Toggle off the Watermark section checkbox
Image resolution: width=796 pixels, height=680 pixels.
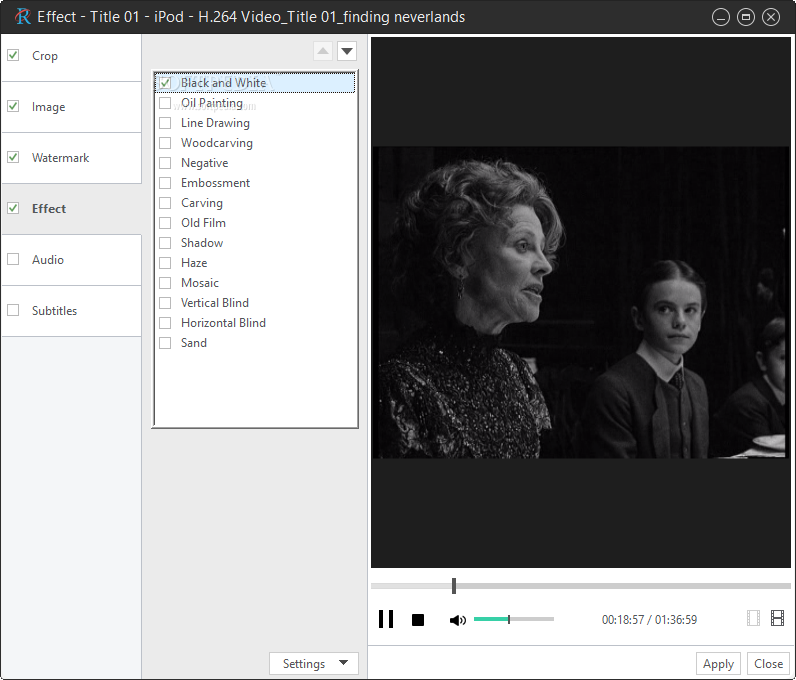point(13,157)
